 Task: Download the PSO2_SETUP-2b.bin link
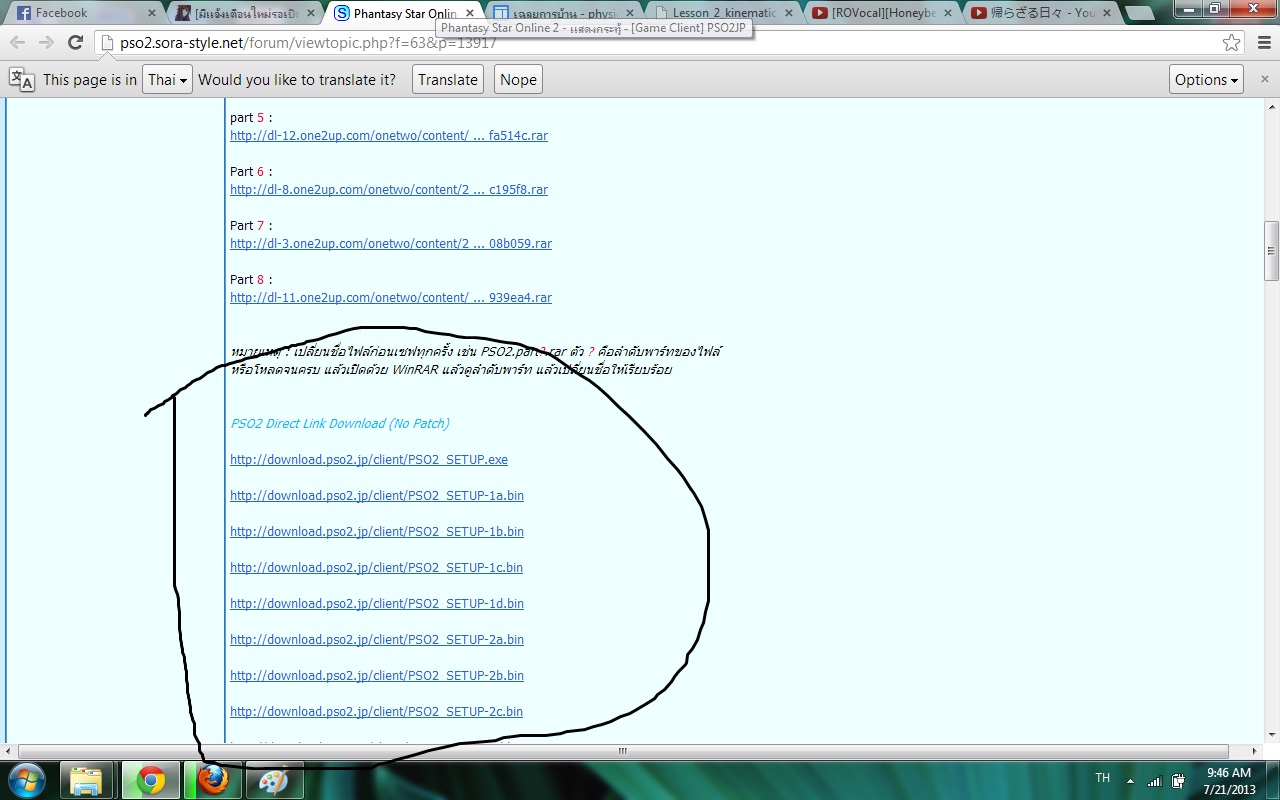[x=377, y=676]
